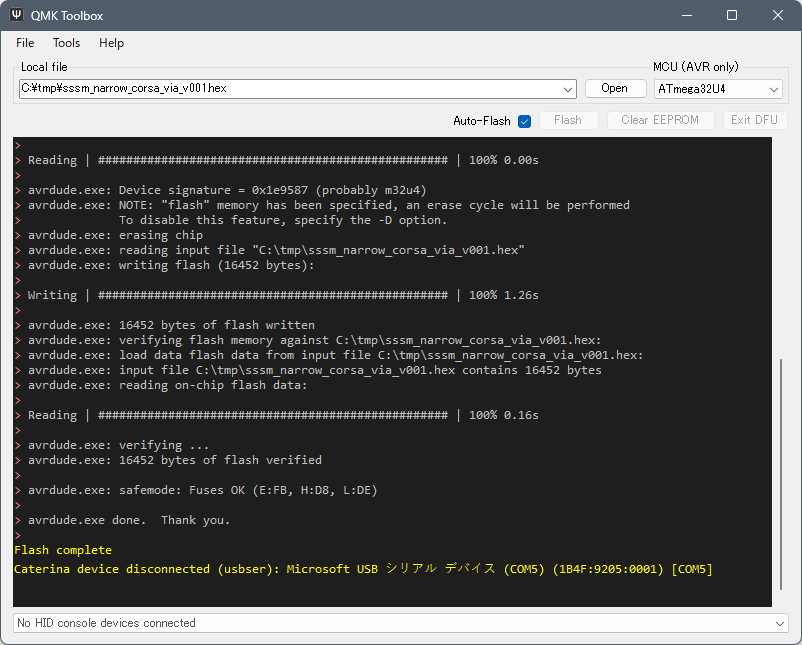Open the Tools menu
The height and width of the screenshot is (645, 802).
[66, 43]
